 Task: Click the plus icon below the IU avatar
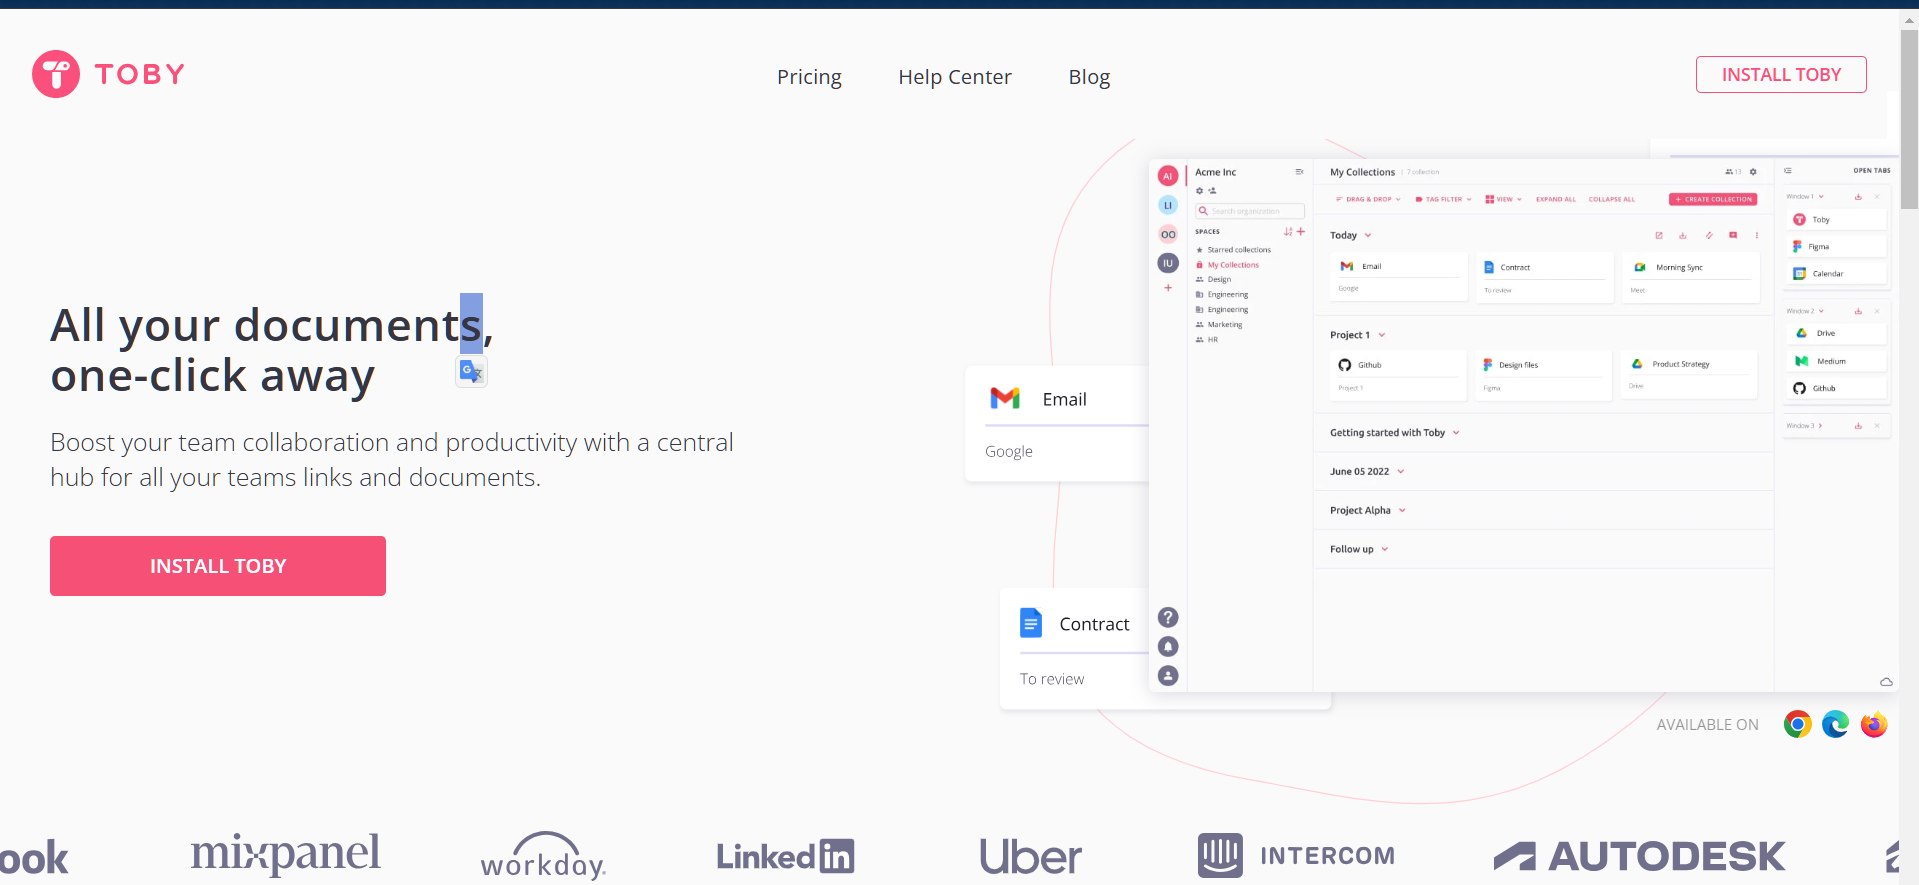1167,288
